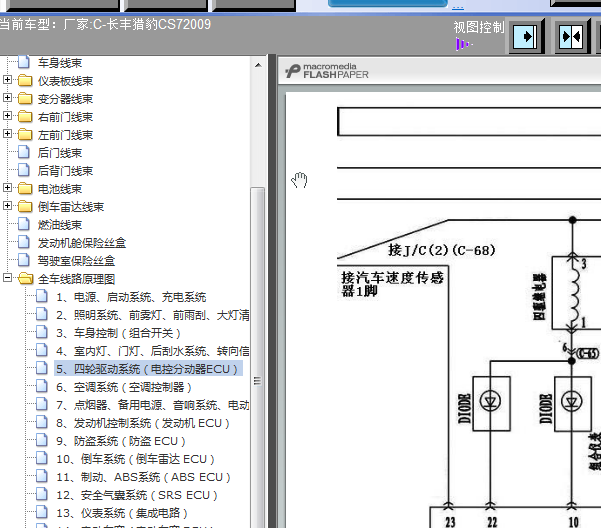Collapse the 全车线路原理图 node

[7, 277]
